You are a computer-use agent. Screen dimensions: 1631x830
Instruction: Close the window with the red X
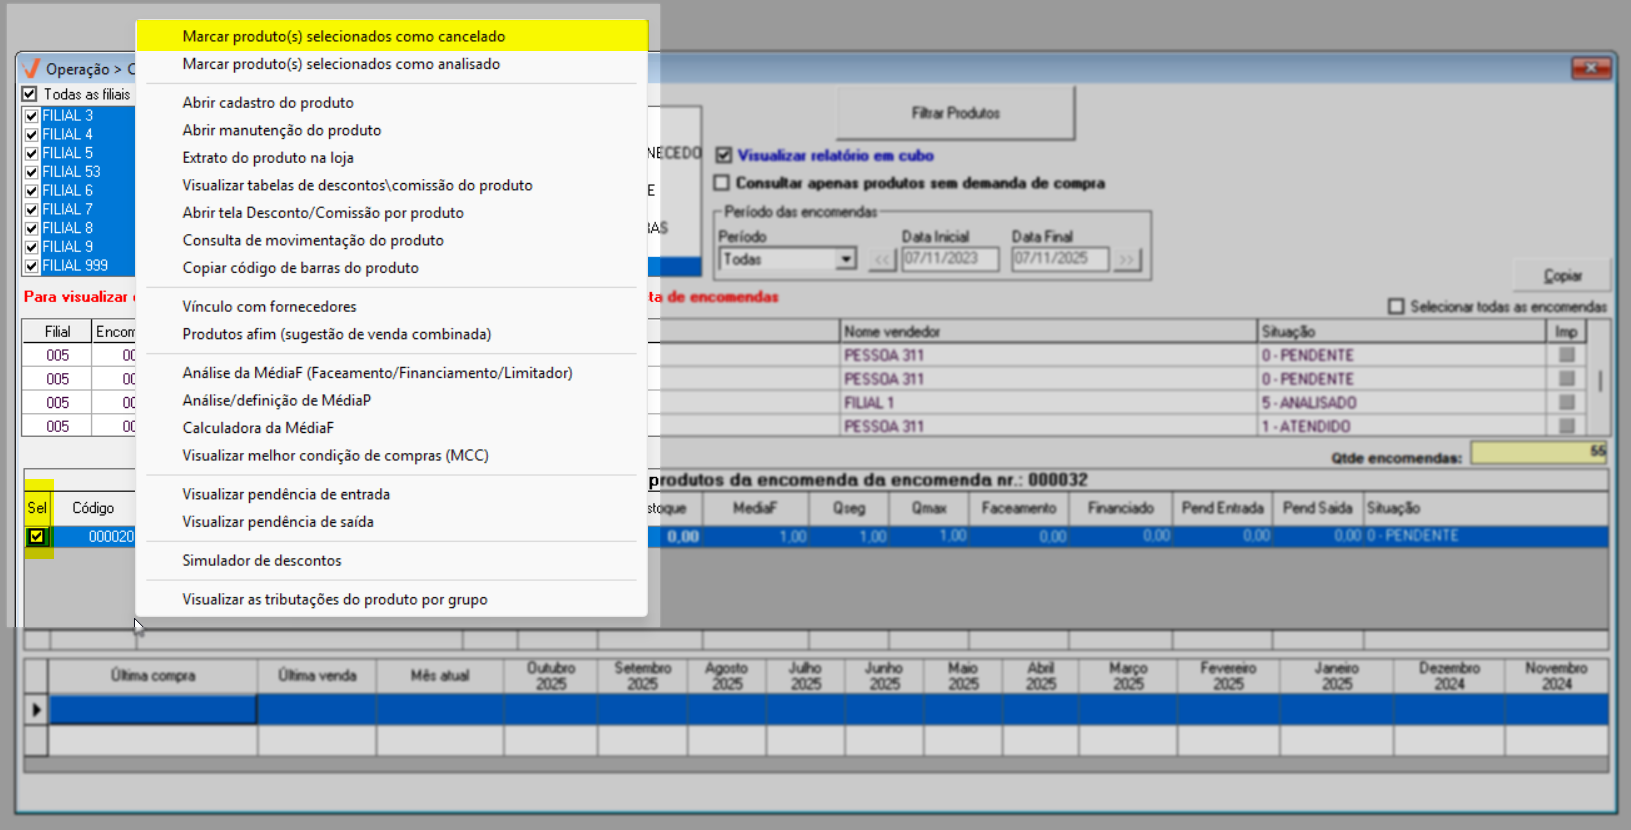tap(1590, 68)
